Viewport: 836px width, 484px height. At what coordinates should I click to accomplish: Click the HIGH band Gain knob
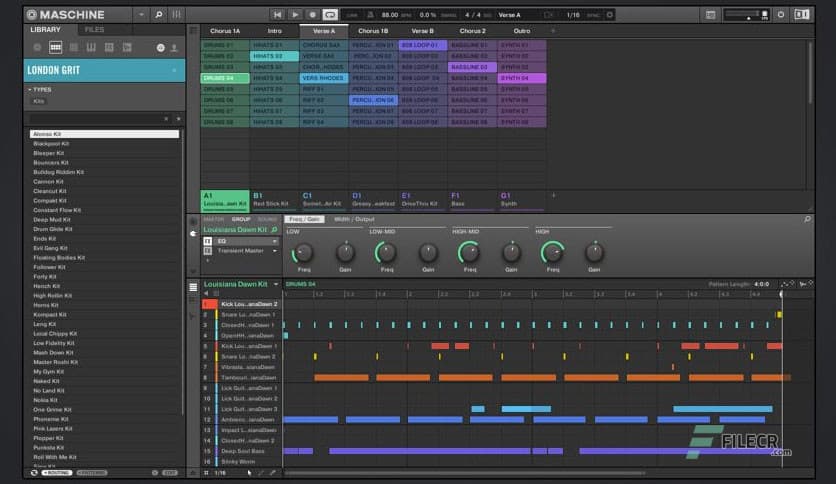[x=594, y=253]
